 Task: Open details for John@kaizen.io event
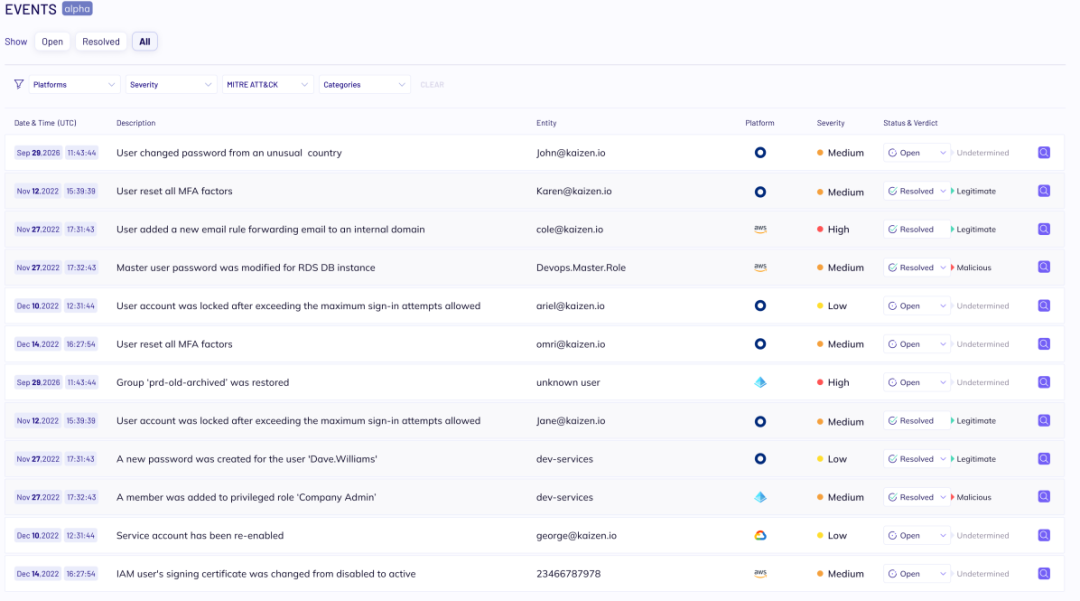pyautogui.click(x=1044, y=153)
